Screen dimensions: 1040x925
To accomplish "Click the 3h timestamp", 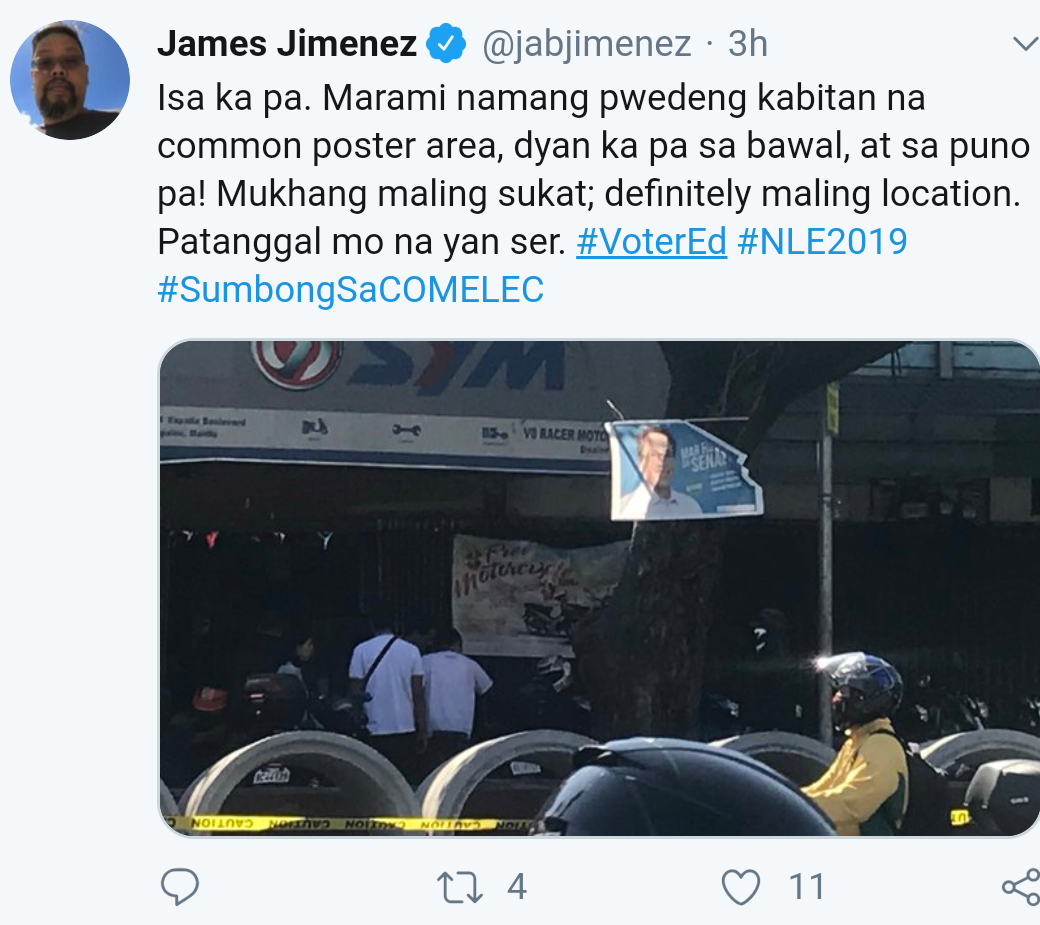I will pos(748,44).
